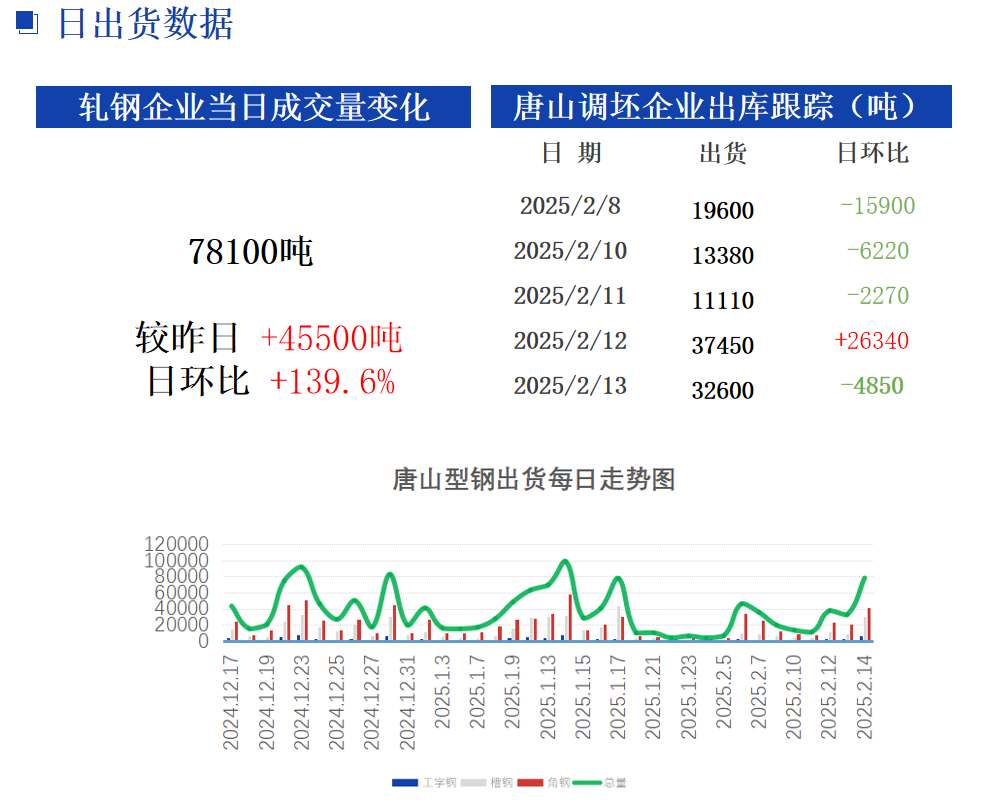Click the red 角钢 legend marker
Screen dimensions: 984x808
(x=531, y=783)
